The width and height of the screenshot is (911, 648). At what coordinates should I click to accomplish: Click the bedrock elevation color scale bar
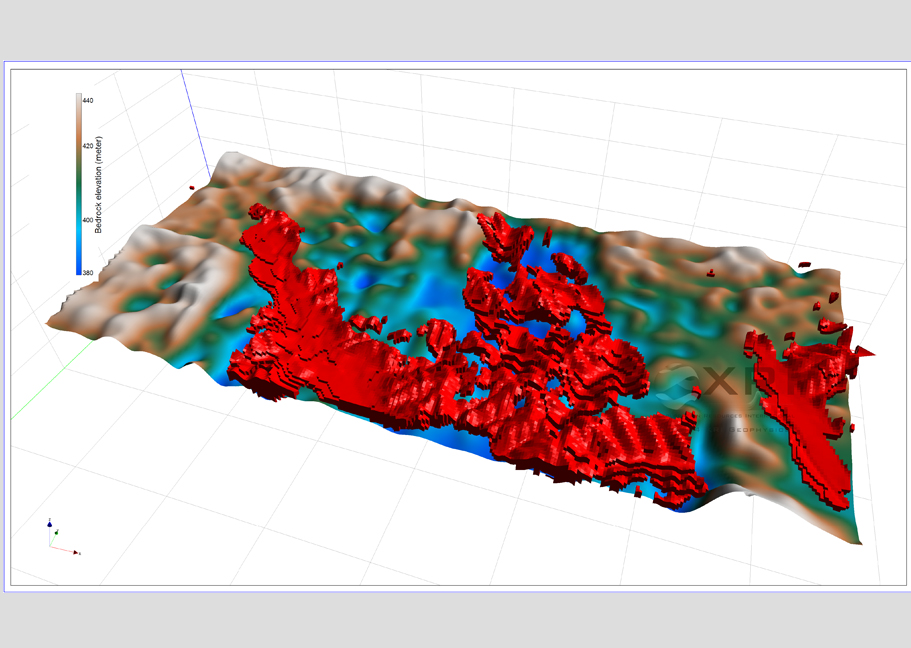[x=78, y=184]
